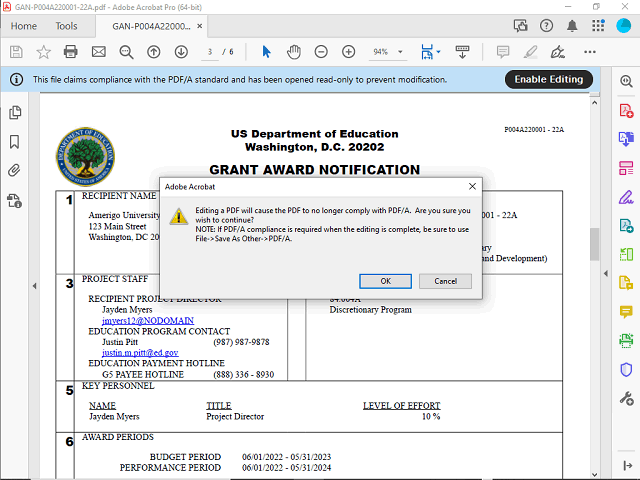Click the vertical scrollbar thumb

pos(594,244)
